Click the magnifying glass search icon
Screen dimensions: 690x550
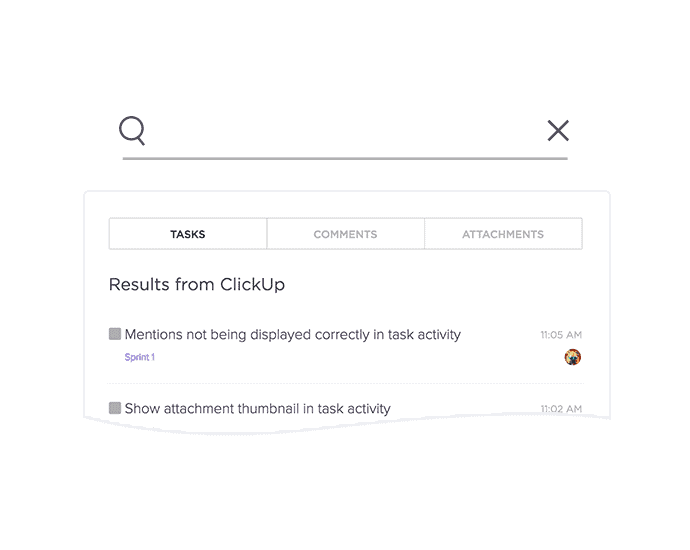point(132,131)
